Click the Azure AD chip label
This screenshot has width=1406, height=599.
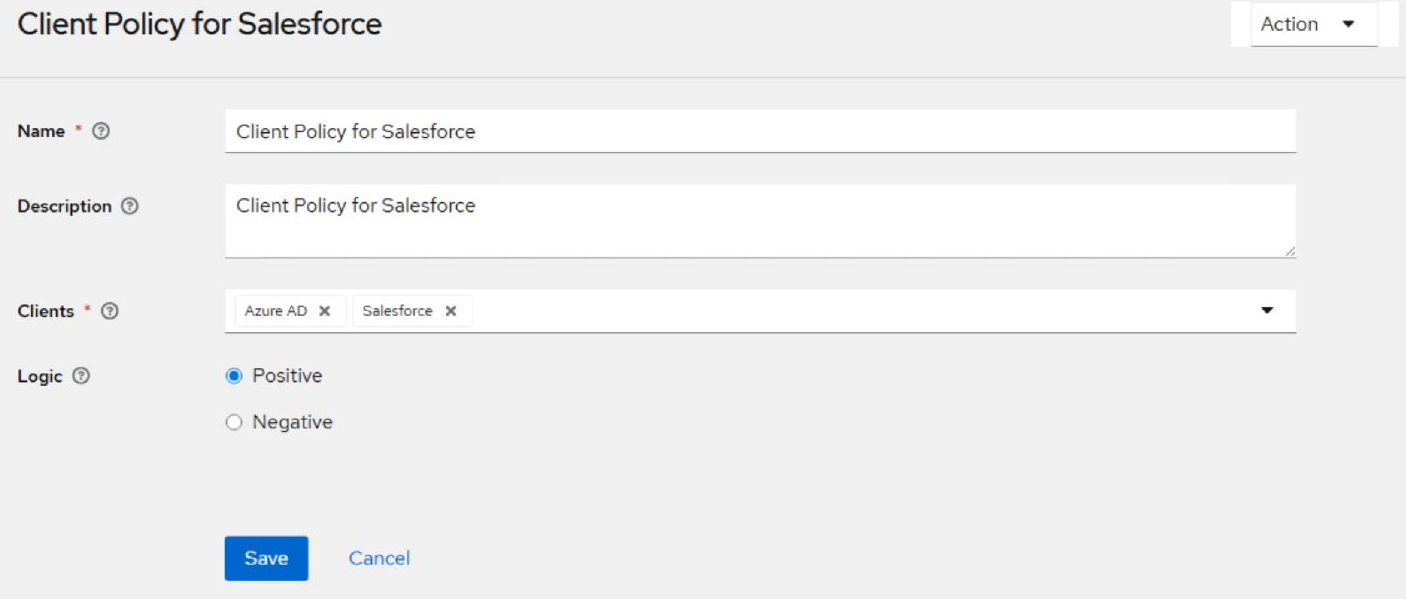(x=276, y=311)
